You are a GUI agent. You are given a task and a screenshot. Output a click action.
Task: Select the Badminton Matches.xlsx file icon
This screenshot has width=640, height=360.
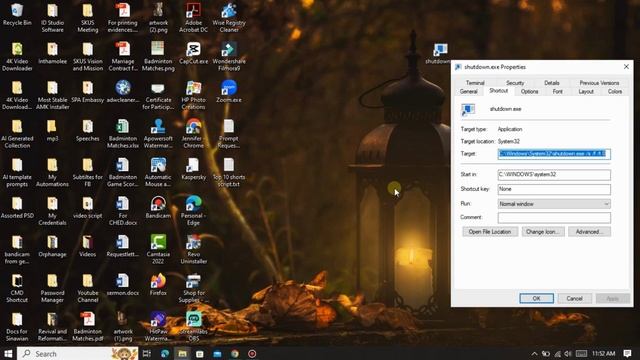pyautogui.click(x=123, y=133)
